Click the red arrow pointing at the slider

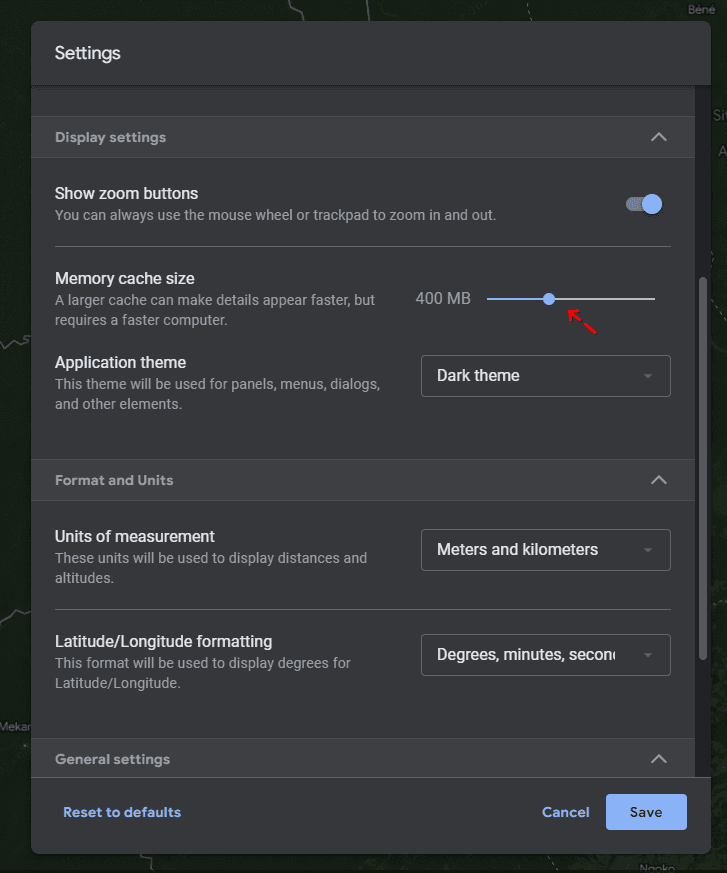[x=585, y=320]
